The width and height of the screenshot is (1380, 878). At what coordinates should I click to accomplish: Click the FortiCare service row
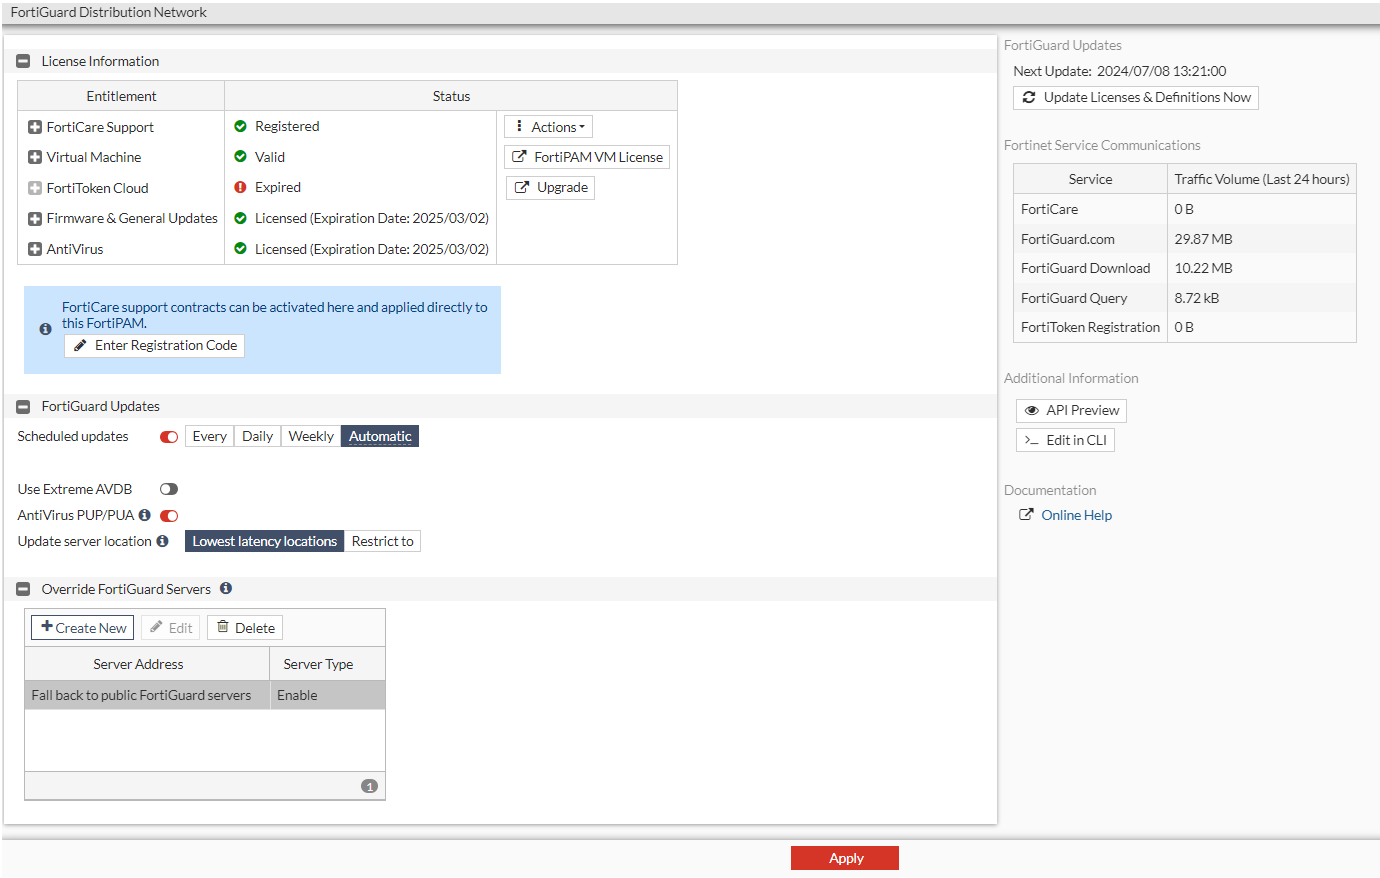coord(1185,209)
